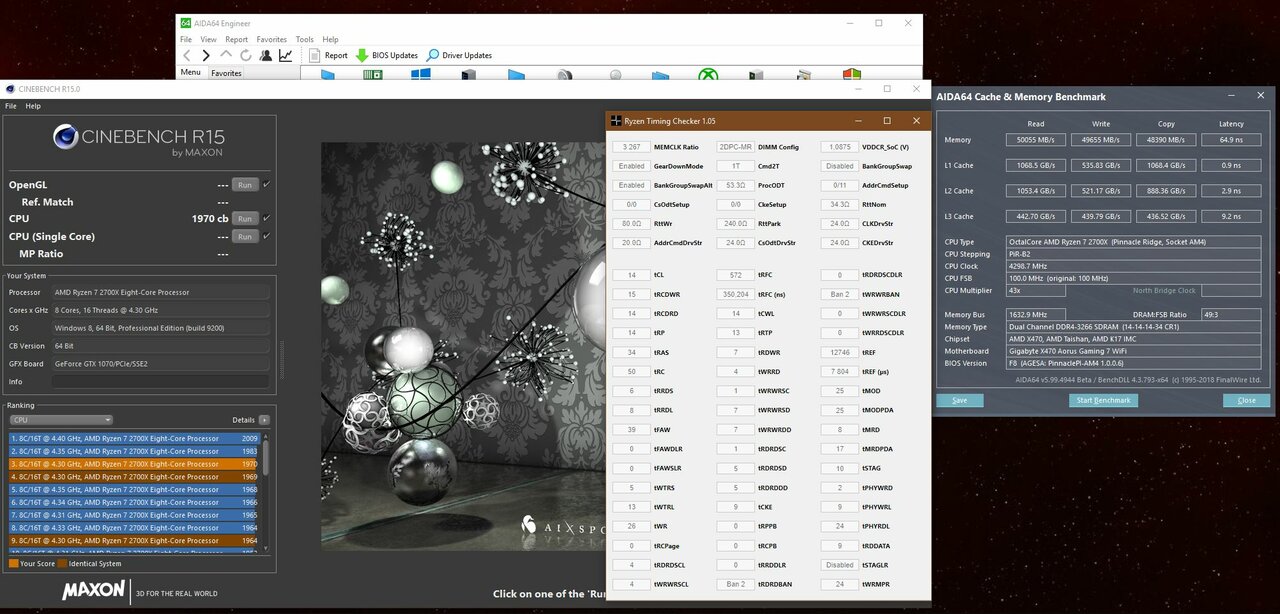Click Save in AIDA64 benchmark window
This screenshot has height=614, width=1280.
click(959, 400)
